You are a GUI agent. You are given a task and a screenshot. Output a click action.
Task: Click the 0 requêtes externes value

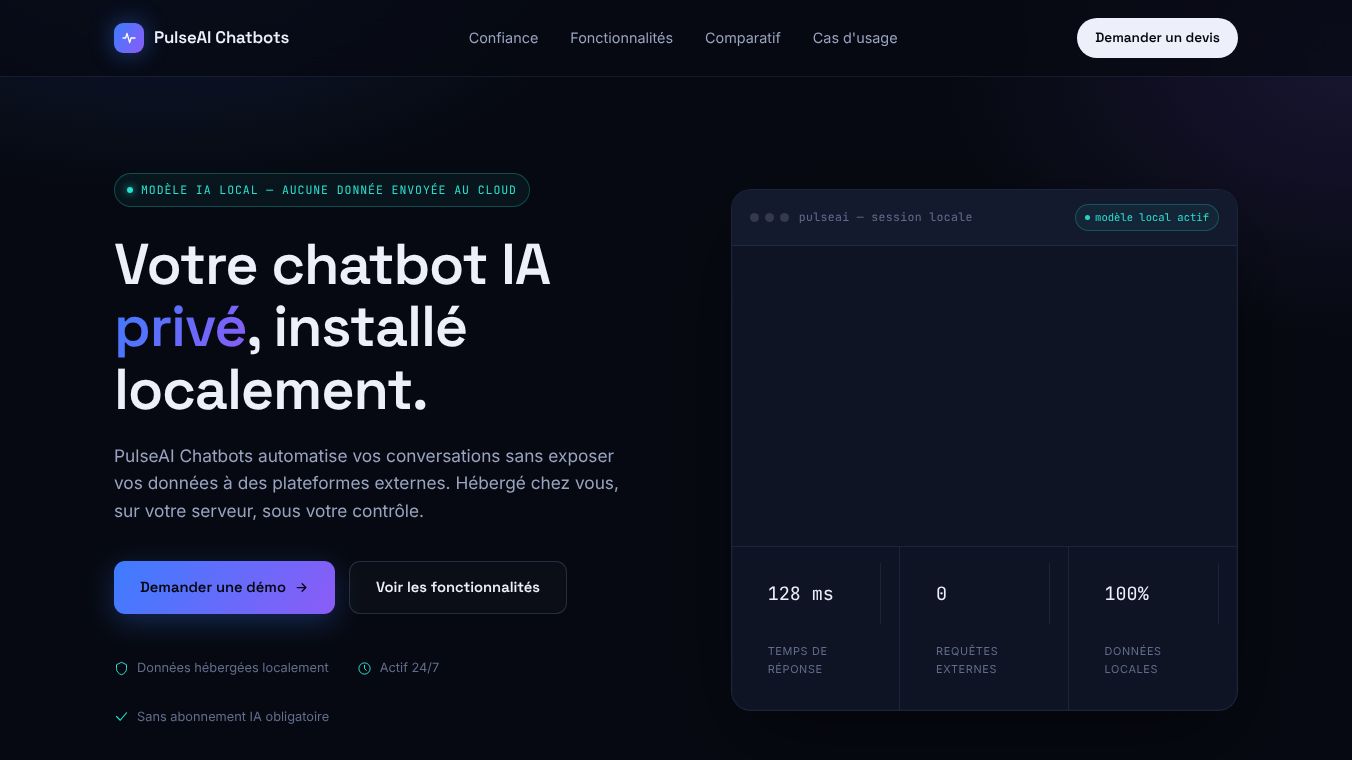click(941, 594)
